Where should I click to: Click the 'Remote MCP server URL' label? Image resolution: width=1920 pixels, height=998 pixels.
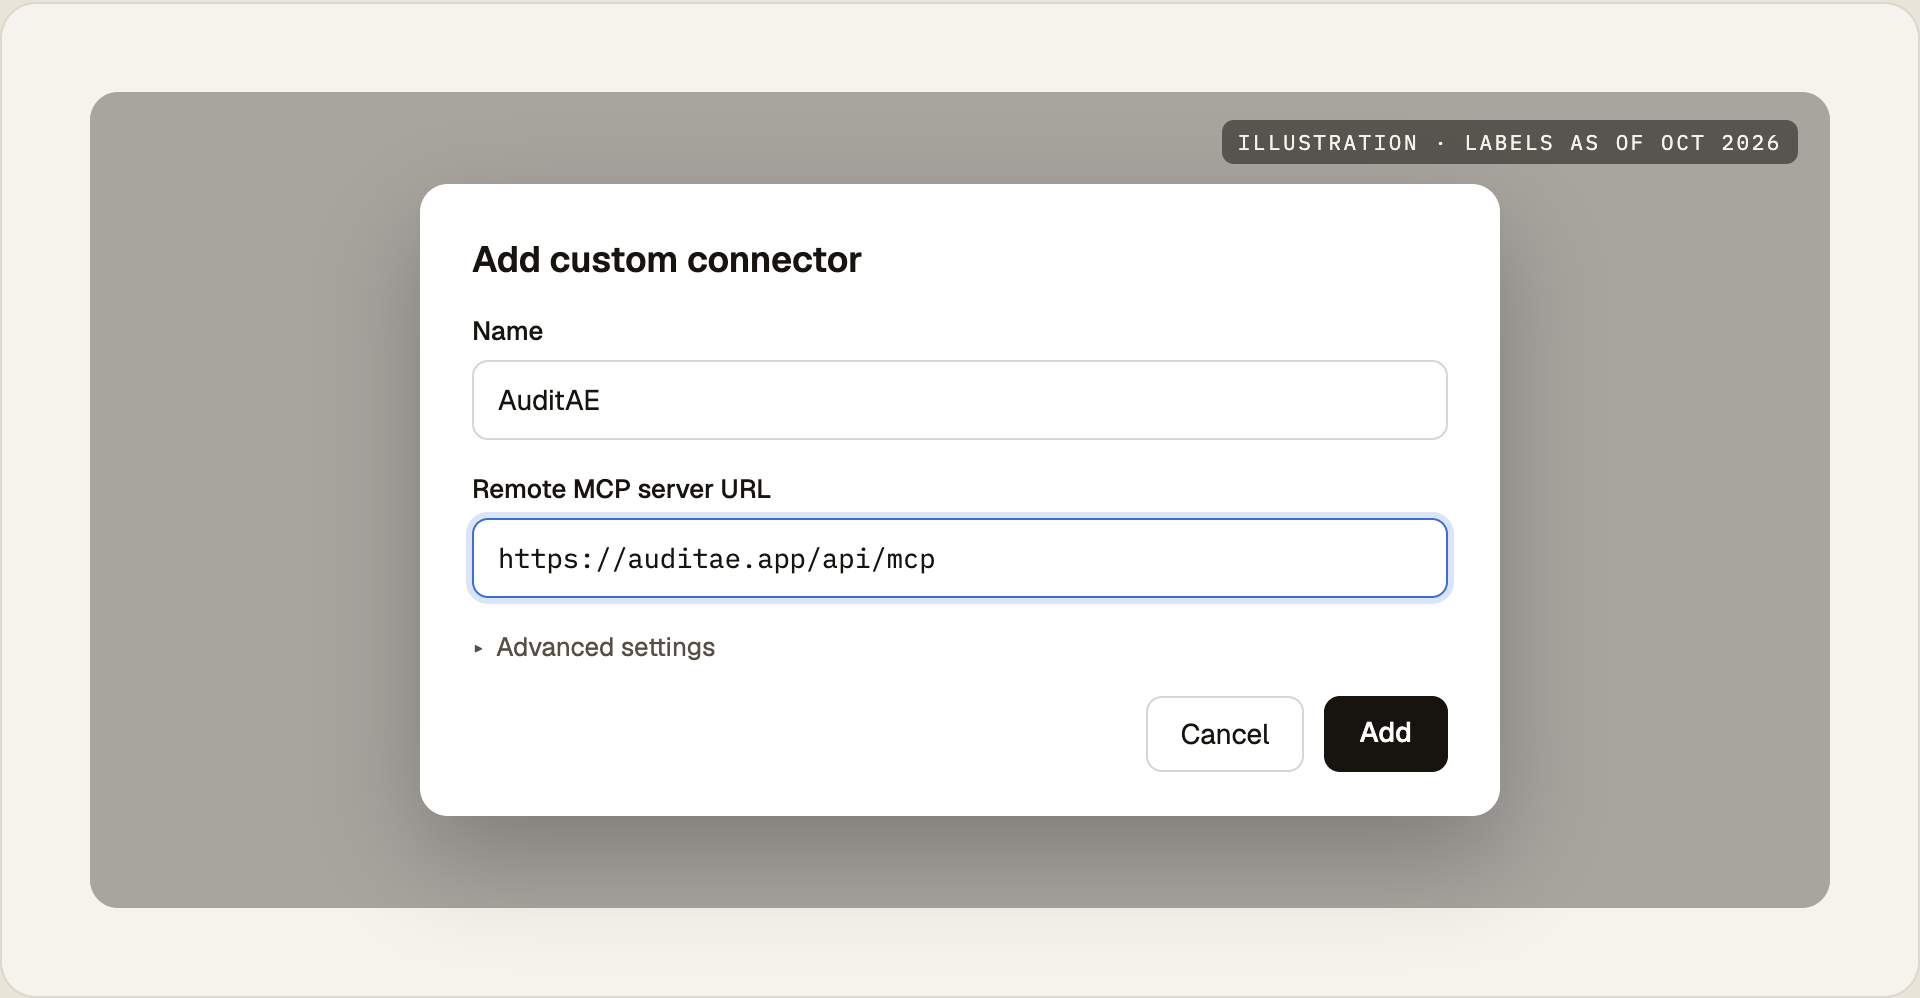pos(621,489)
